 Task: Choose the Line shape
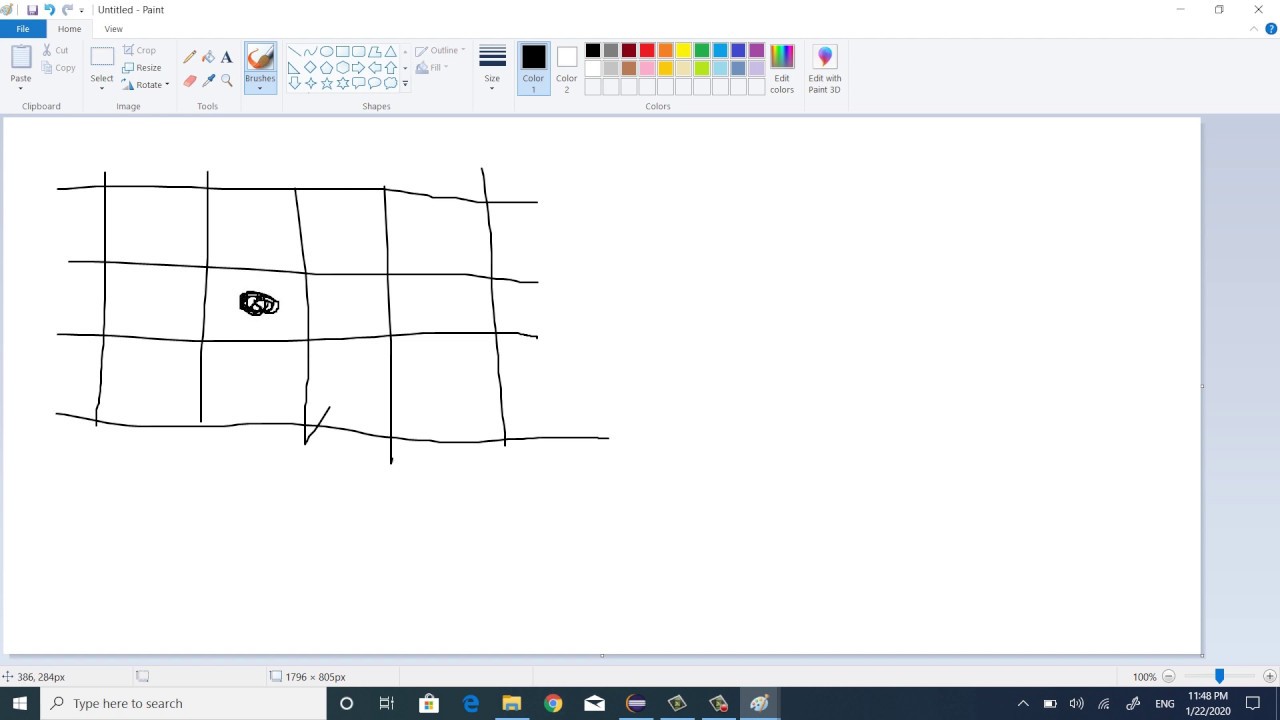[294, 52]
